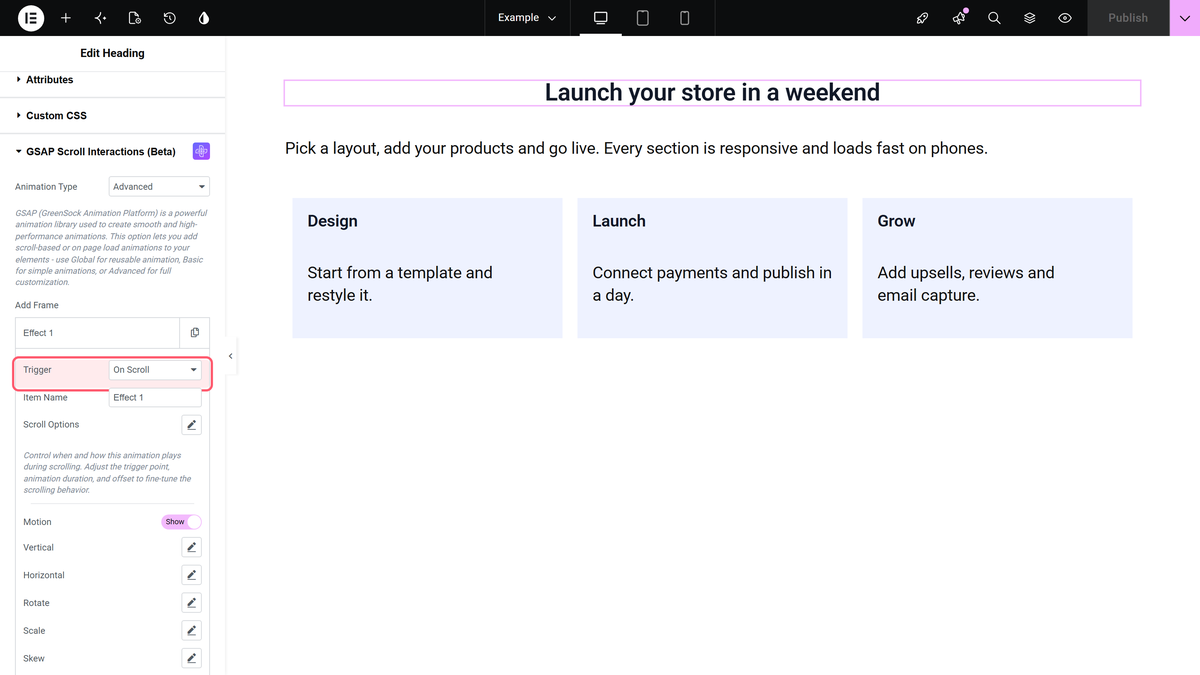This screenshot has width=1200, height=675.
Task: Expand the Attributes section
Action: [x=113, y=80]
